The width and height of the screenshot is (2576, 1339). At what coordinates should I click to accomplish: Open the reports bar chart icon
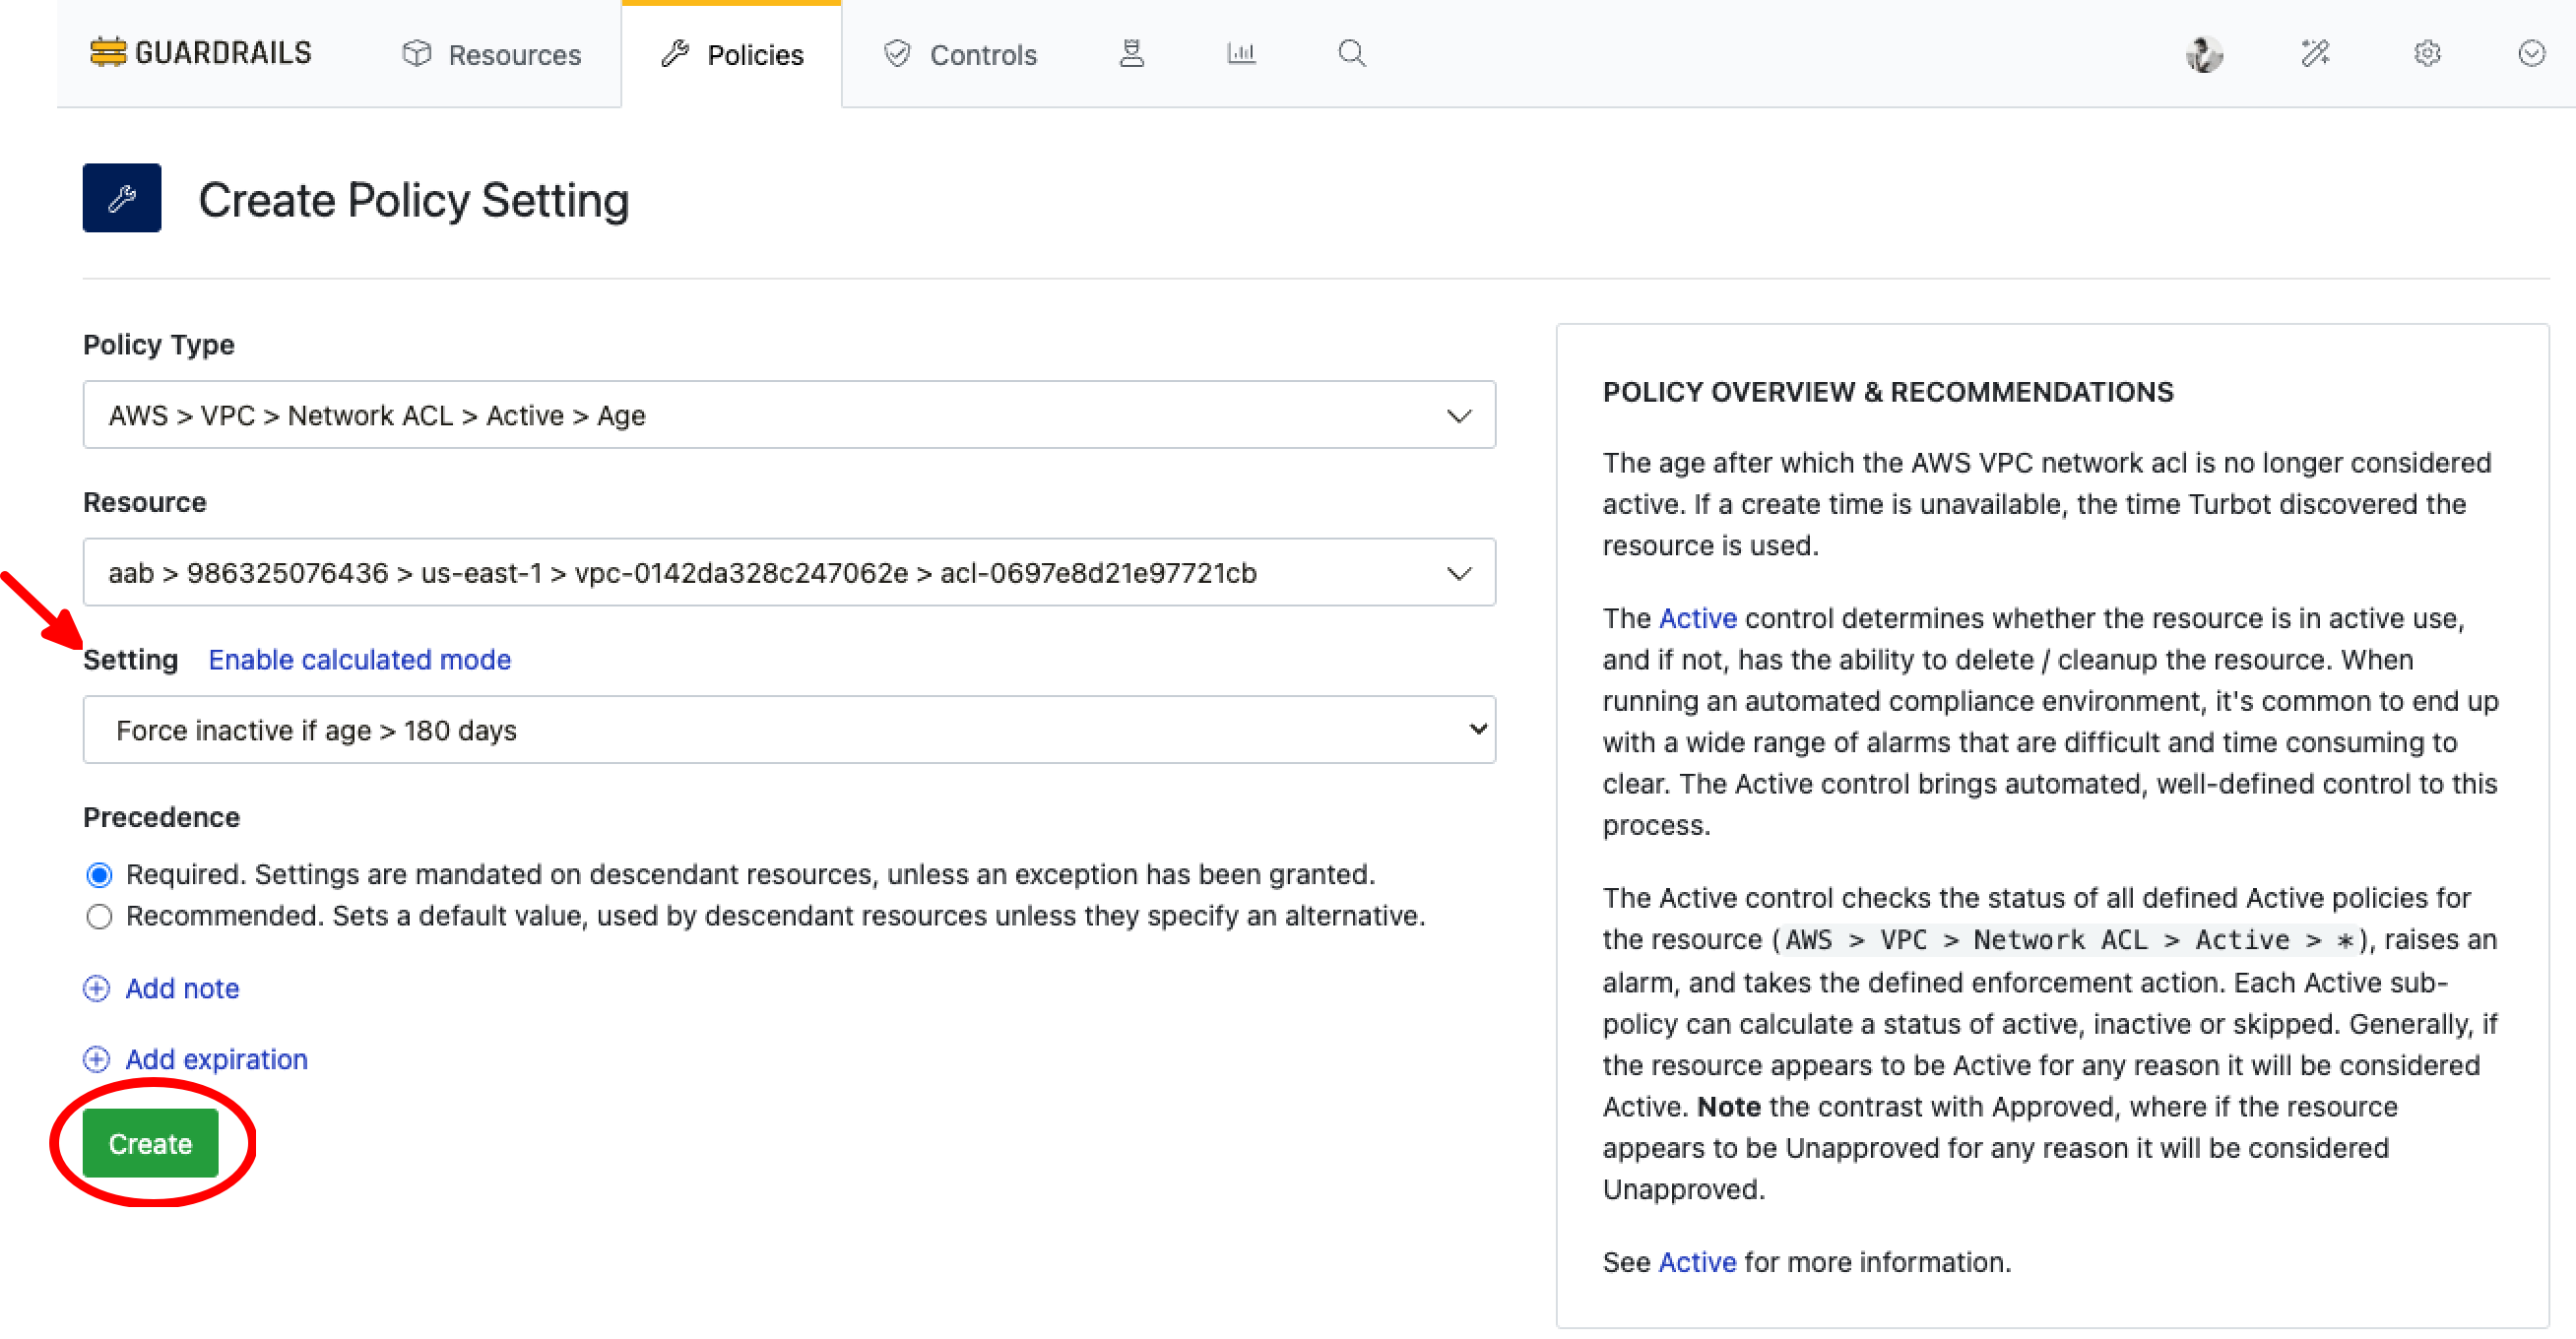tap(1240, 53)
